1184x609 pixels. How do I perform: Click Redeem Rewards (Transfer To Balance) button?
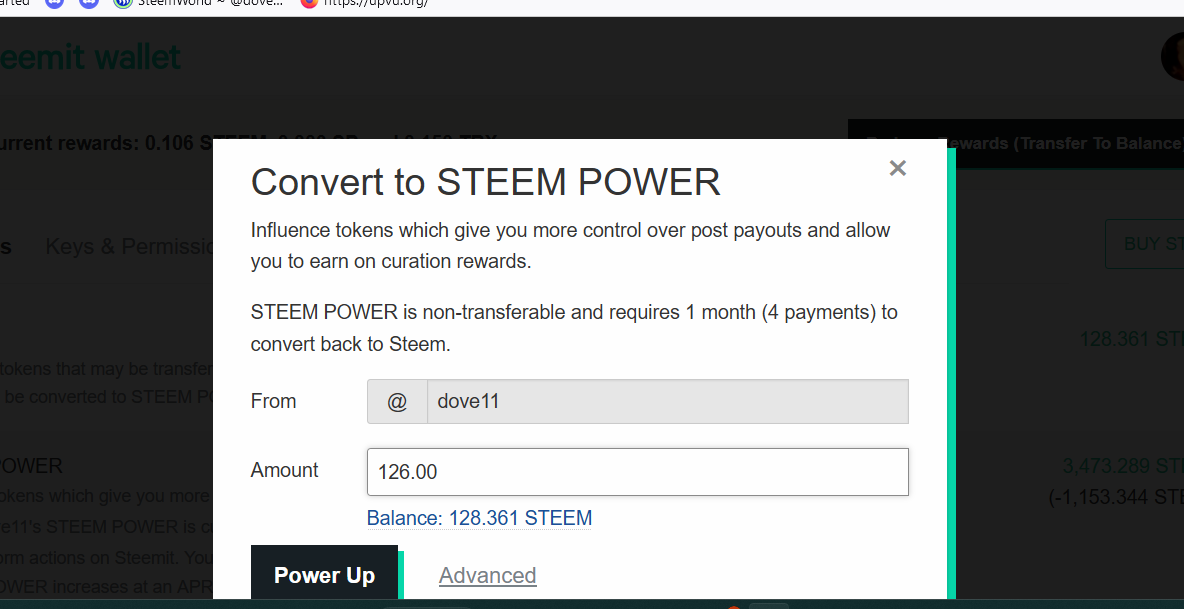point(1016,143)
